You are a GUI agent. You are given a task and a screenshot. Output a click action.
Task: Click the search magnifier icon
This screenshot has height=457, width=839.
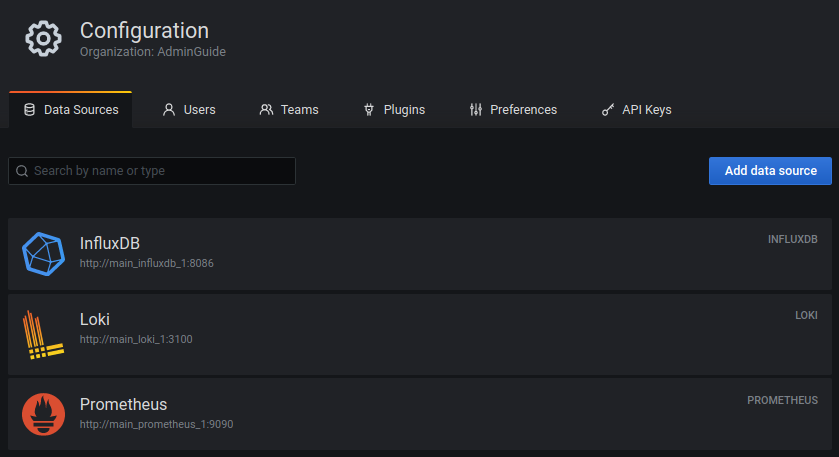point(22,171)
